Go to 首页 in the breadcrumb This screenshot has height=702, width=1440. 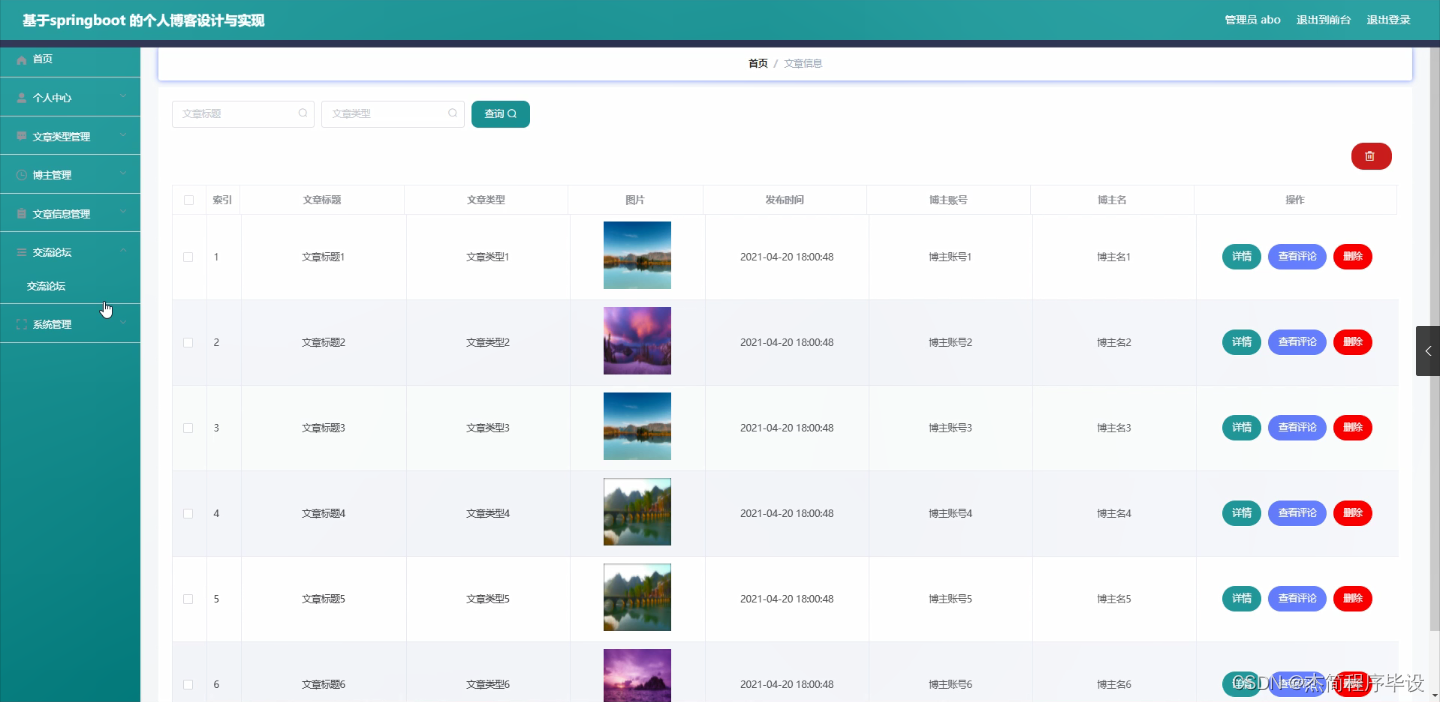click(757, 62)
